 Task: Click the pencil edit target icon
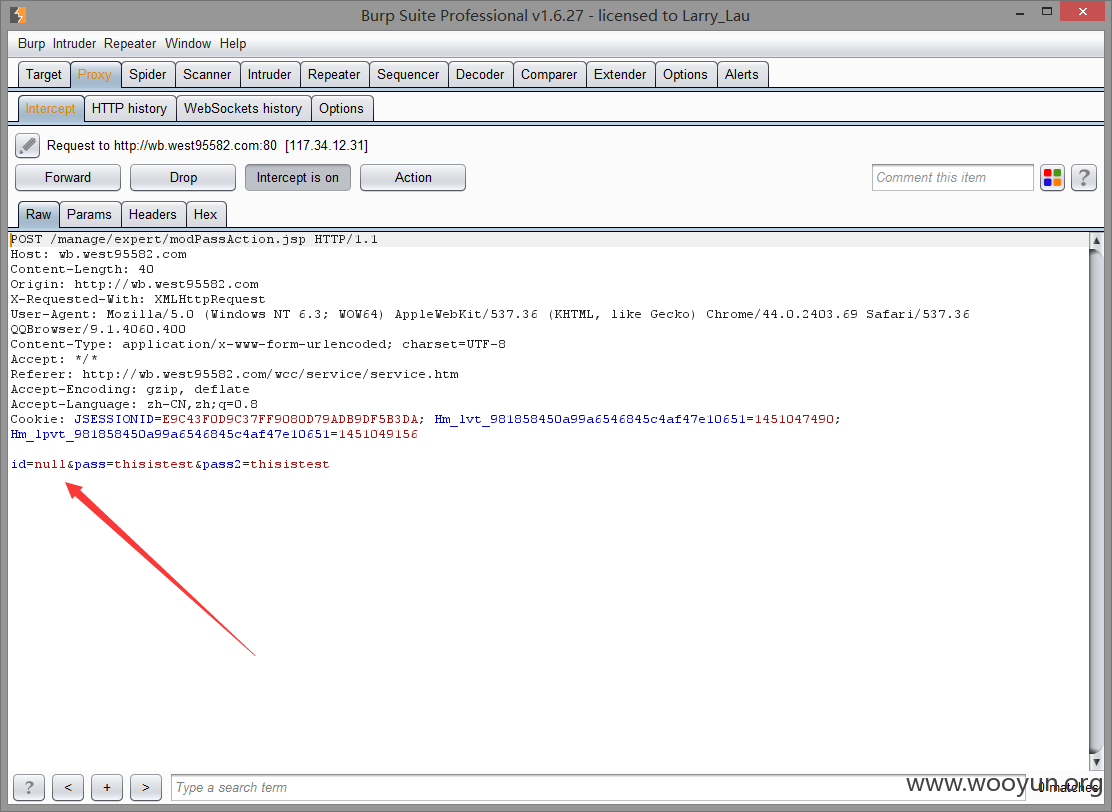tap(28, 145)
